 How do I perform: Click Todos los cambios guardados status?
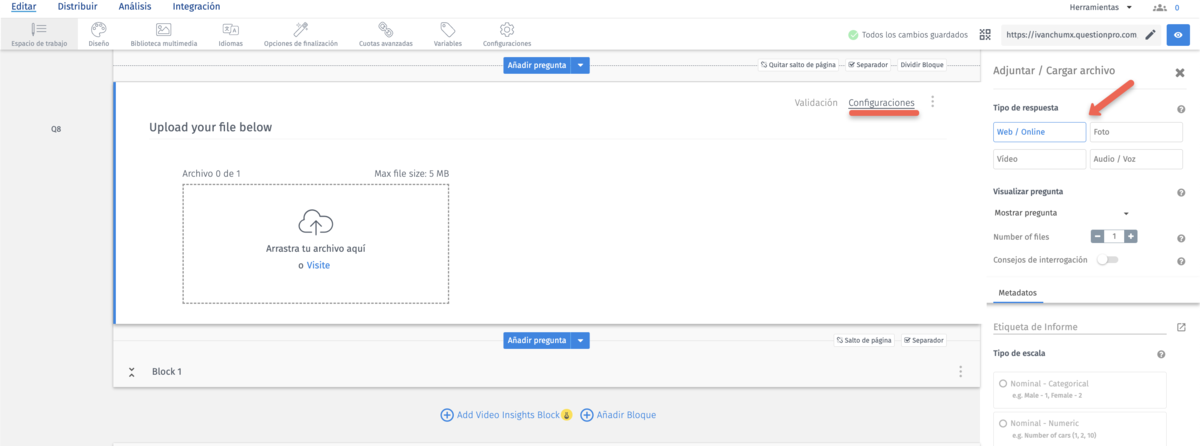pos(907,34)
